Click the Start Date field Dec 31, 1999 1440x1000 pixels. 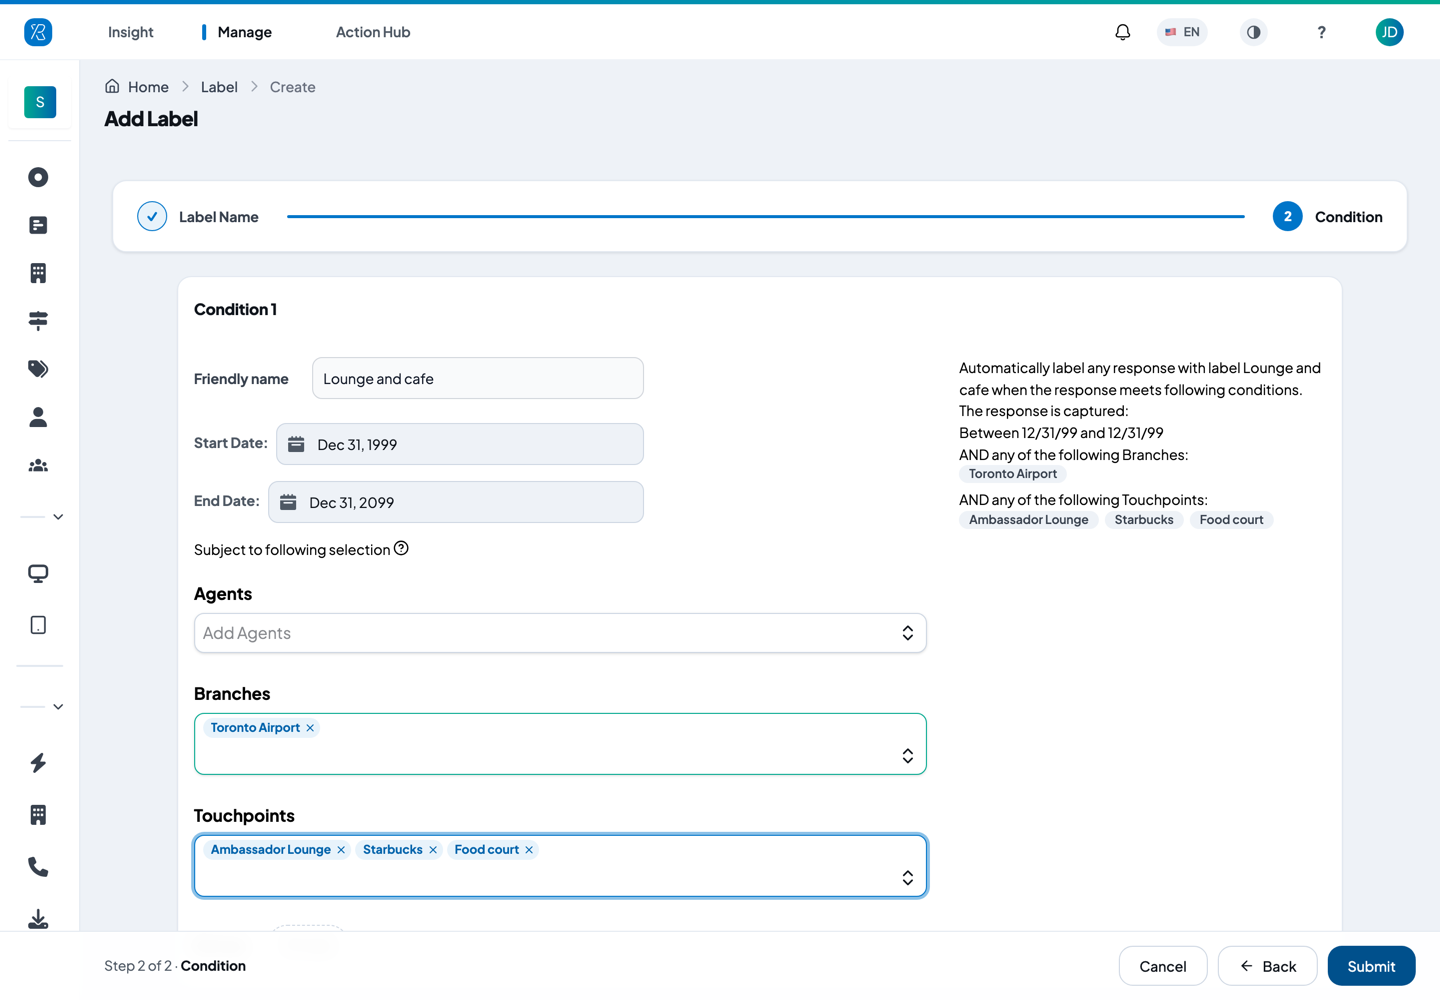click(460, 444)
